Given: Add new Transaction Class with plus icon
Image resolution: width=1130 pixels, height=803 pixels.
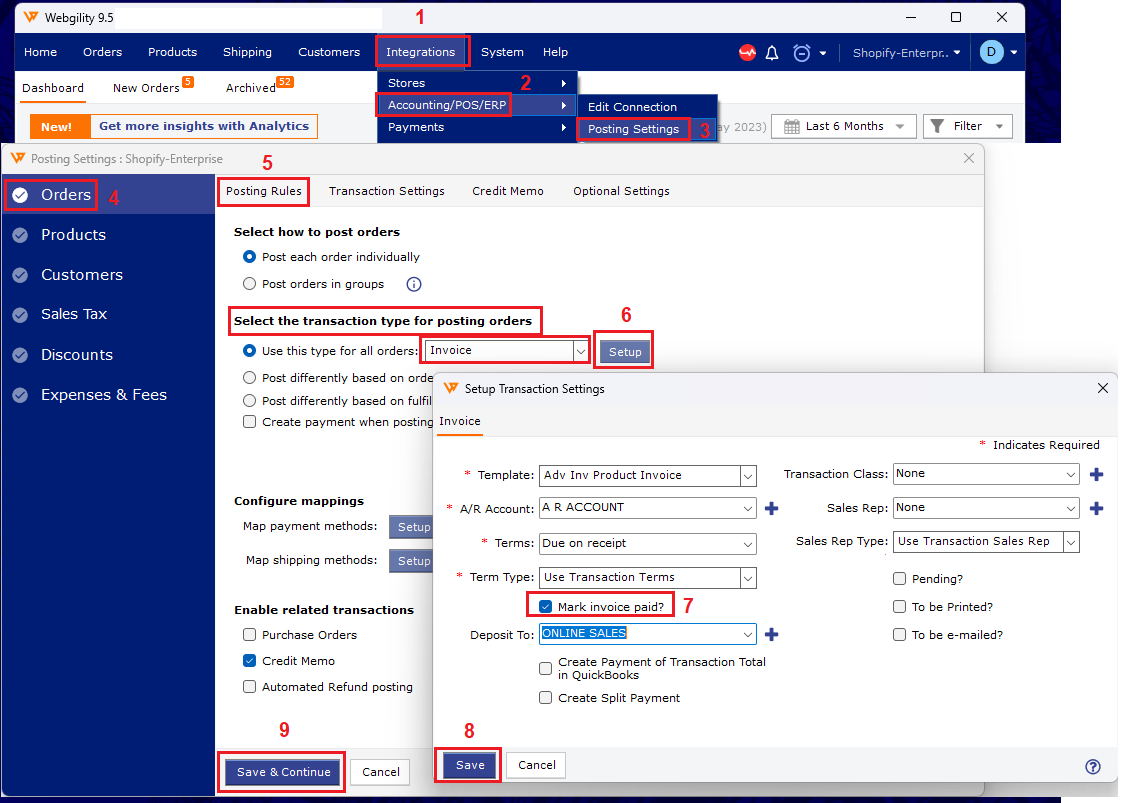Looking at the screenshot, I should [x=1096, y=474].
